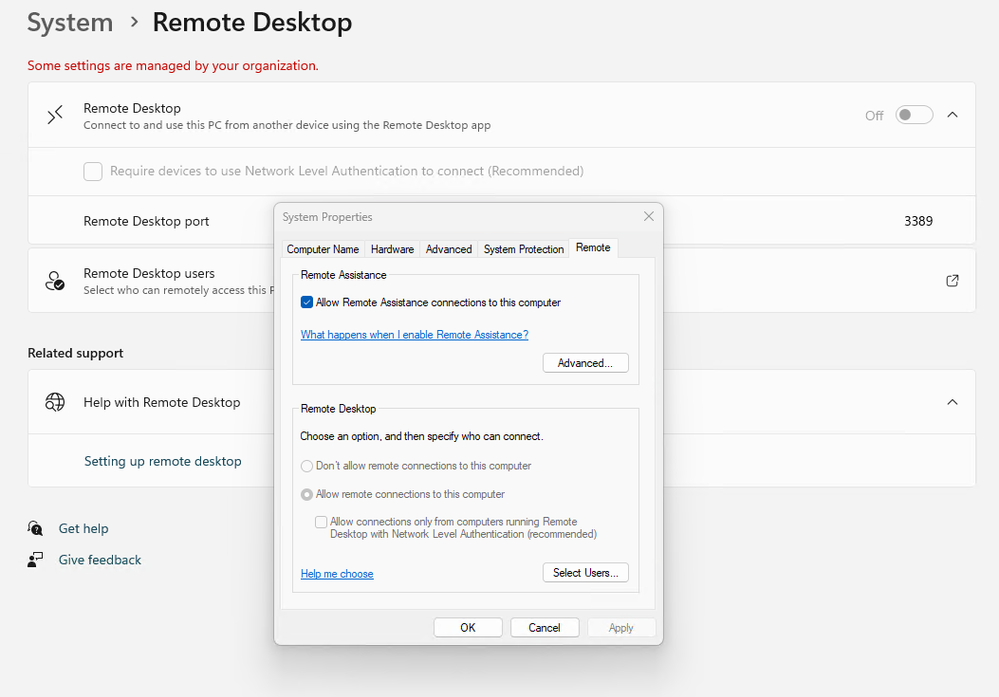This screenshot has height=697, width=999.
Task: Click the System Properties title bar text
Action: tap(327, 217)
